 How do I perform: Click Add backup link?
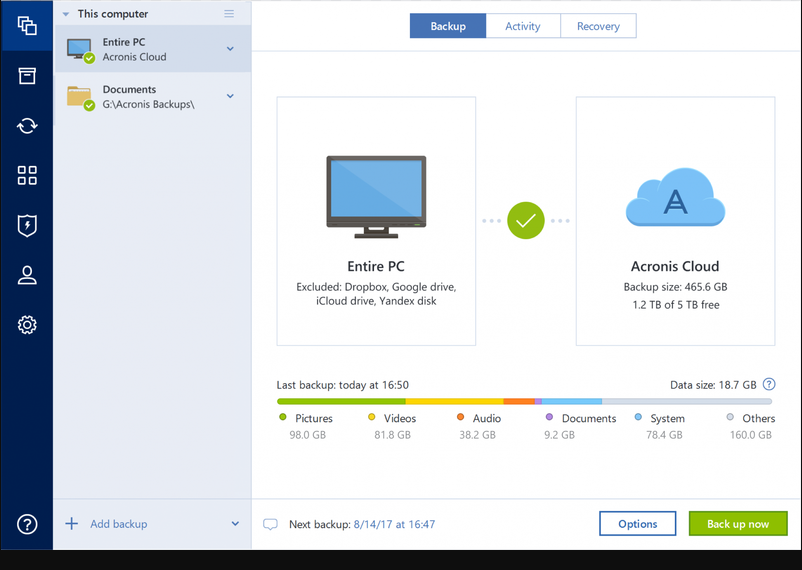click(x=119, y=524)
